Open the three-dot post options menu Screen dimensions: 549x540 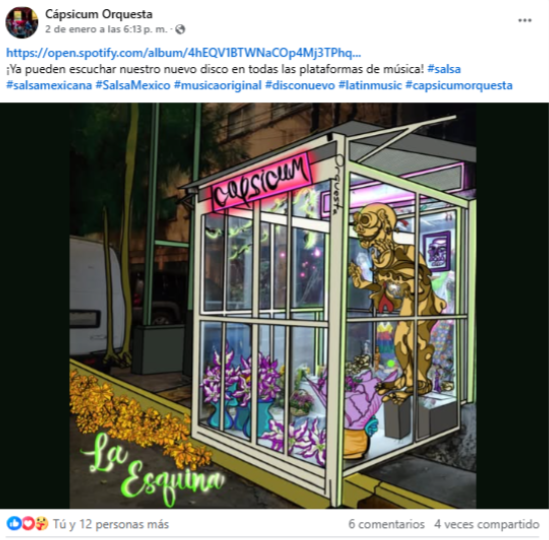tap(524, 20)
